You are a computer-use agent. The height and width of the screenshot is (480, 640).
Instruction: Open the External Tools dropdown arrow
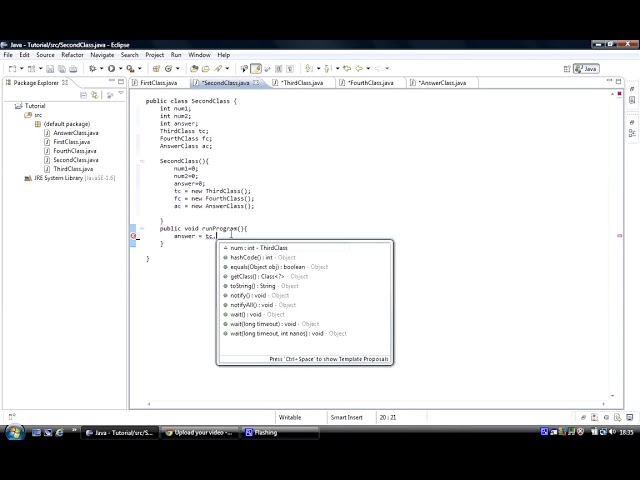[x=139, y=69]
